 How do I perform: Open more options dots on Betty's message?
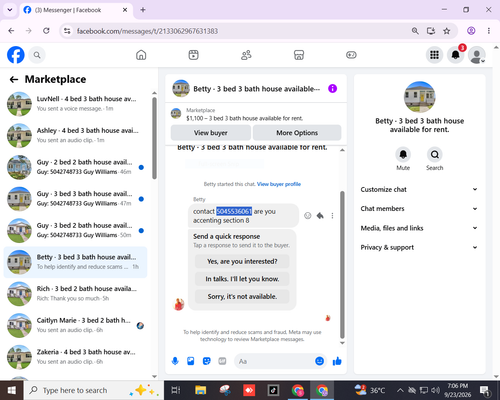pyautogui.click(x=332, y=216)
